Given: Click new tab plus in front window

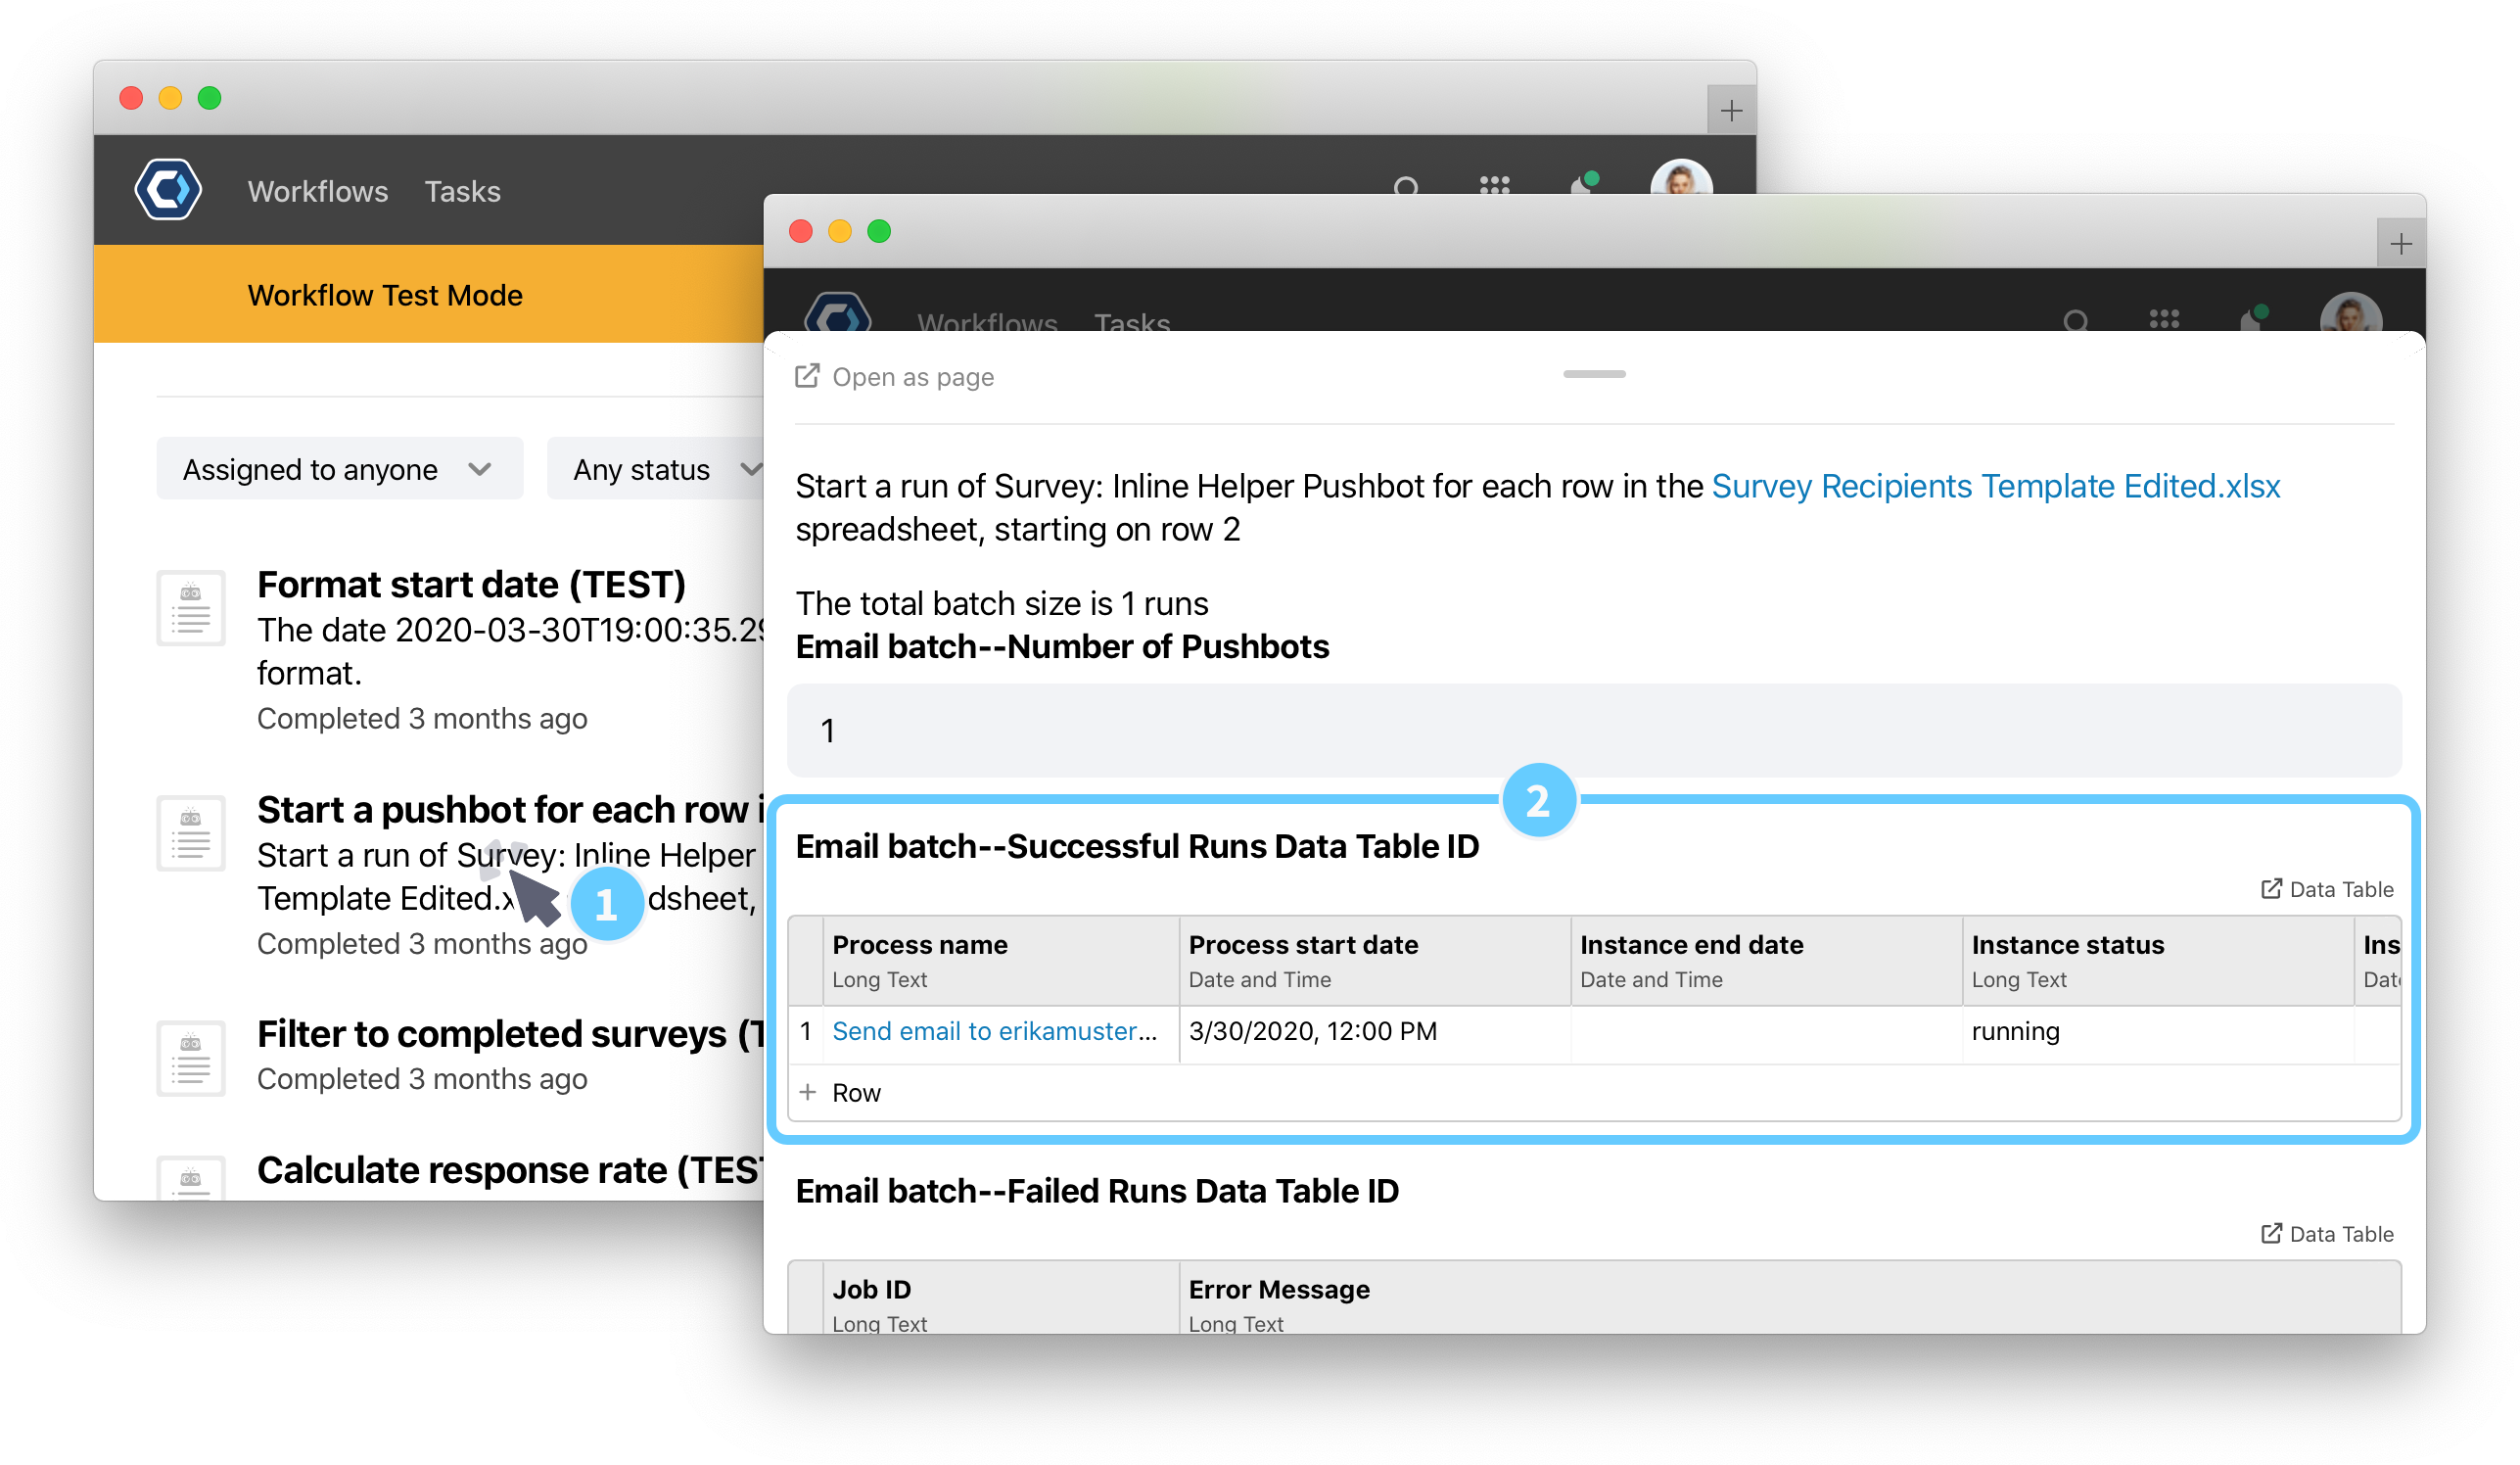Looking at the screenshot, I should coord(2400,244).
